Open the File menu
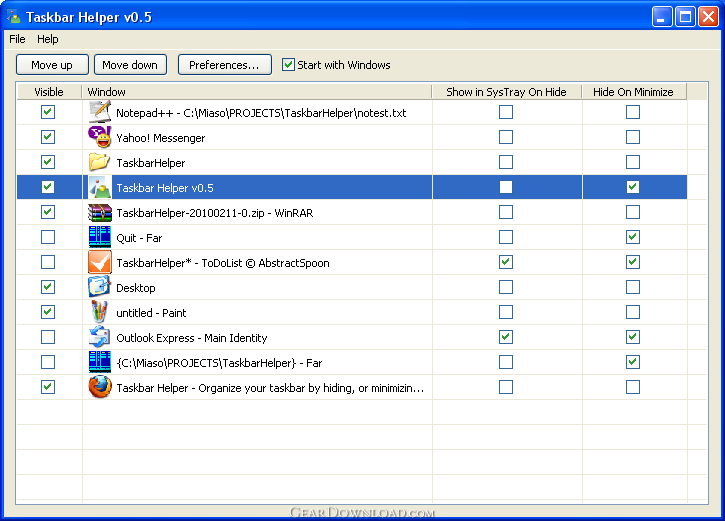The width and height of the screenshot is (725, 521). coord(17,39)
